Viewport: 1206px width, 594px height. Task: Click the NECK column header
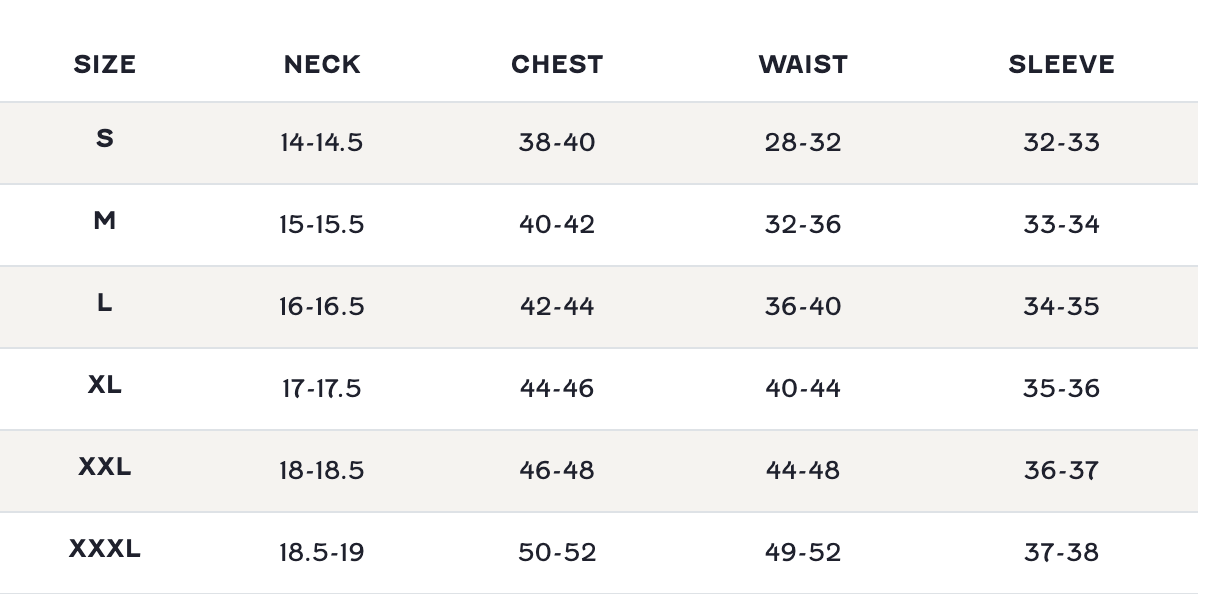pos(321,65)
